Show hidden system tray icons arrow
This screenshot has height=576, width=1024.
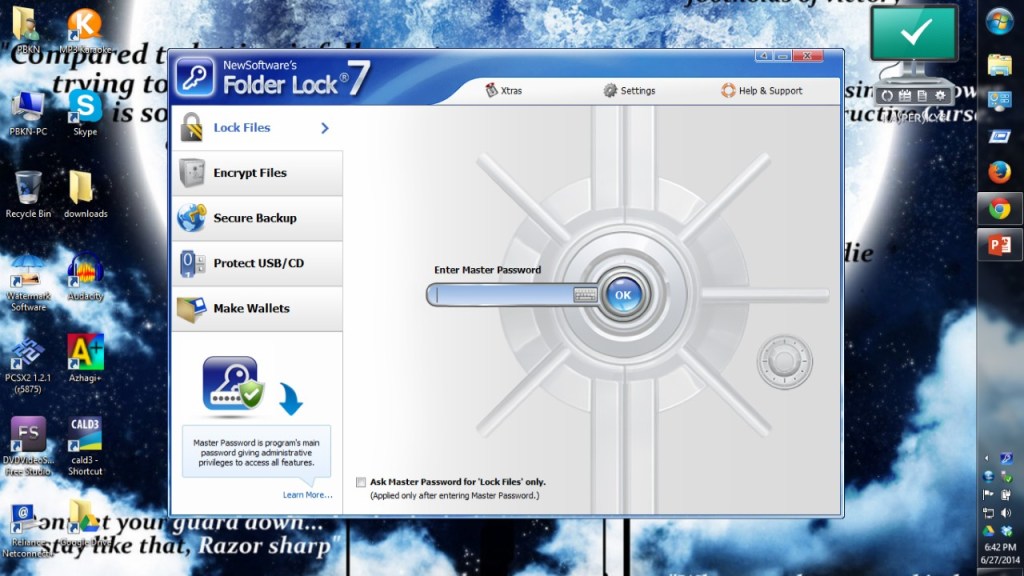click(988, 458)
